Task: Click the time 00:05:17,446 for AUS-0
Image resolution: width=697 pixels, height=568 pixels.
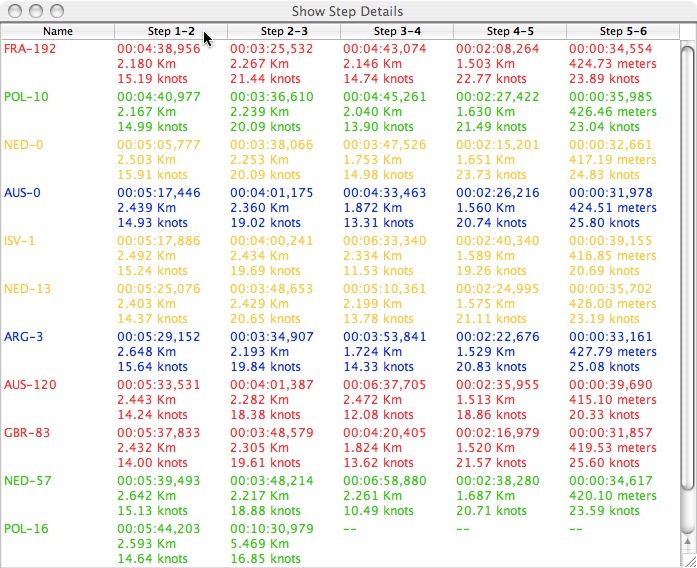Action: click(159, 192)
